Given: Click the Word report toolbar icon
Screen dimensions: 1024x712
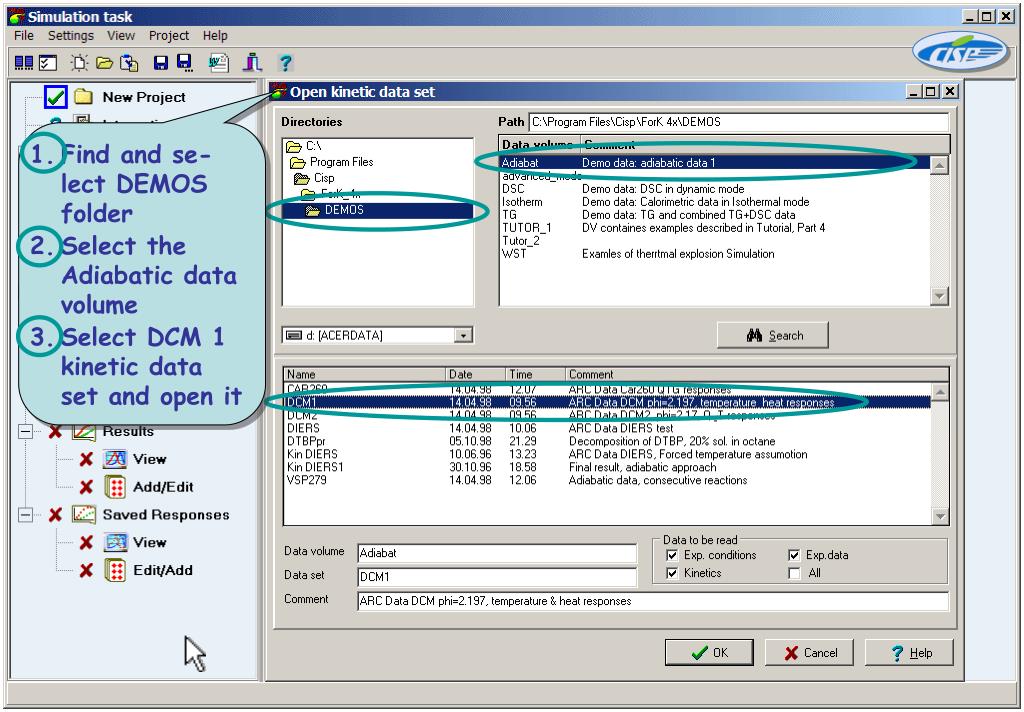Looking at the screenshot, I should click(218, 63).
